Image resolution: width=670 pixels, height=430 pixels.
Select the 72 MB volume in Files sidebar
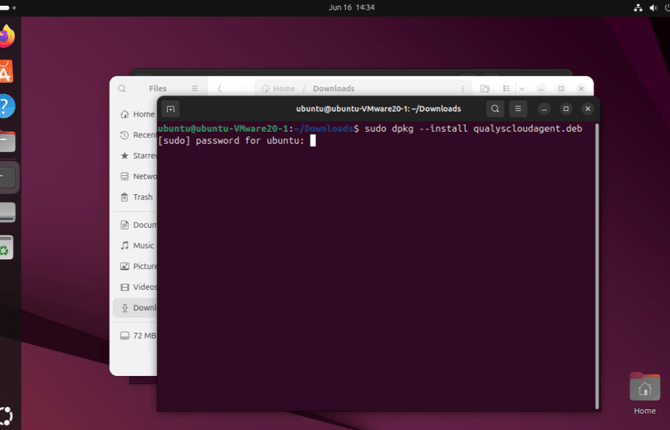pyautogui.click(x=136, y=336)
